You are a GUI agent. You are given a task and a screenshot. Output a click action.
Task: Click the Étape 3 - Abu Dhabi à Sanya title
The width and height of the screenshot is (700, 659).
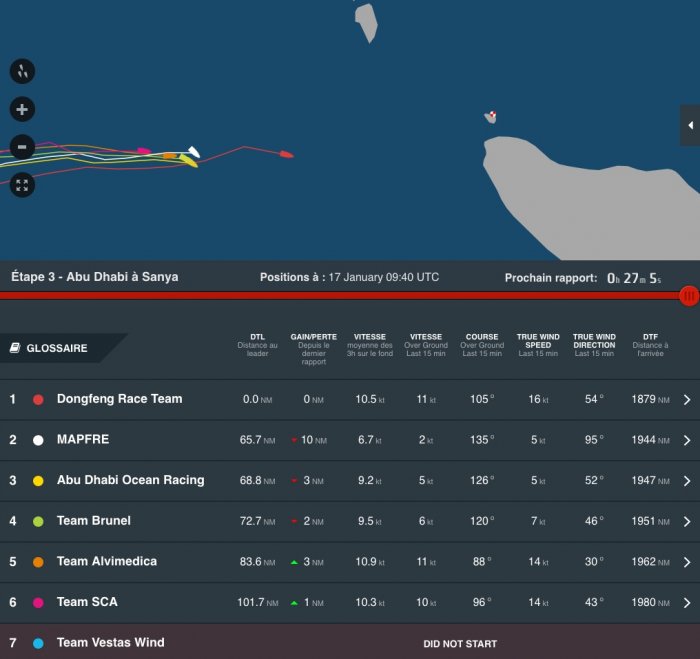pos(95,277)
